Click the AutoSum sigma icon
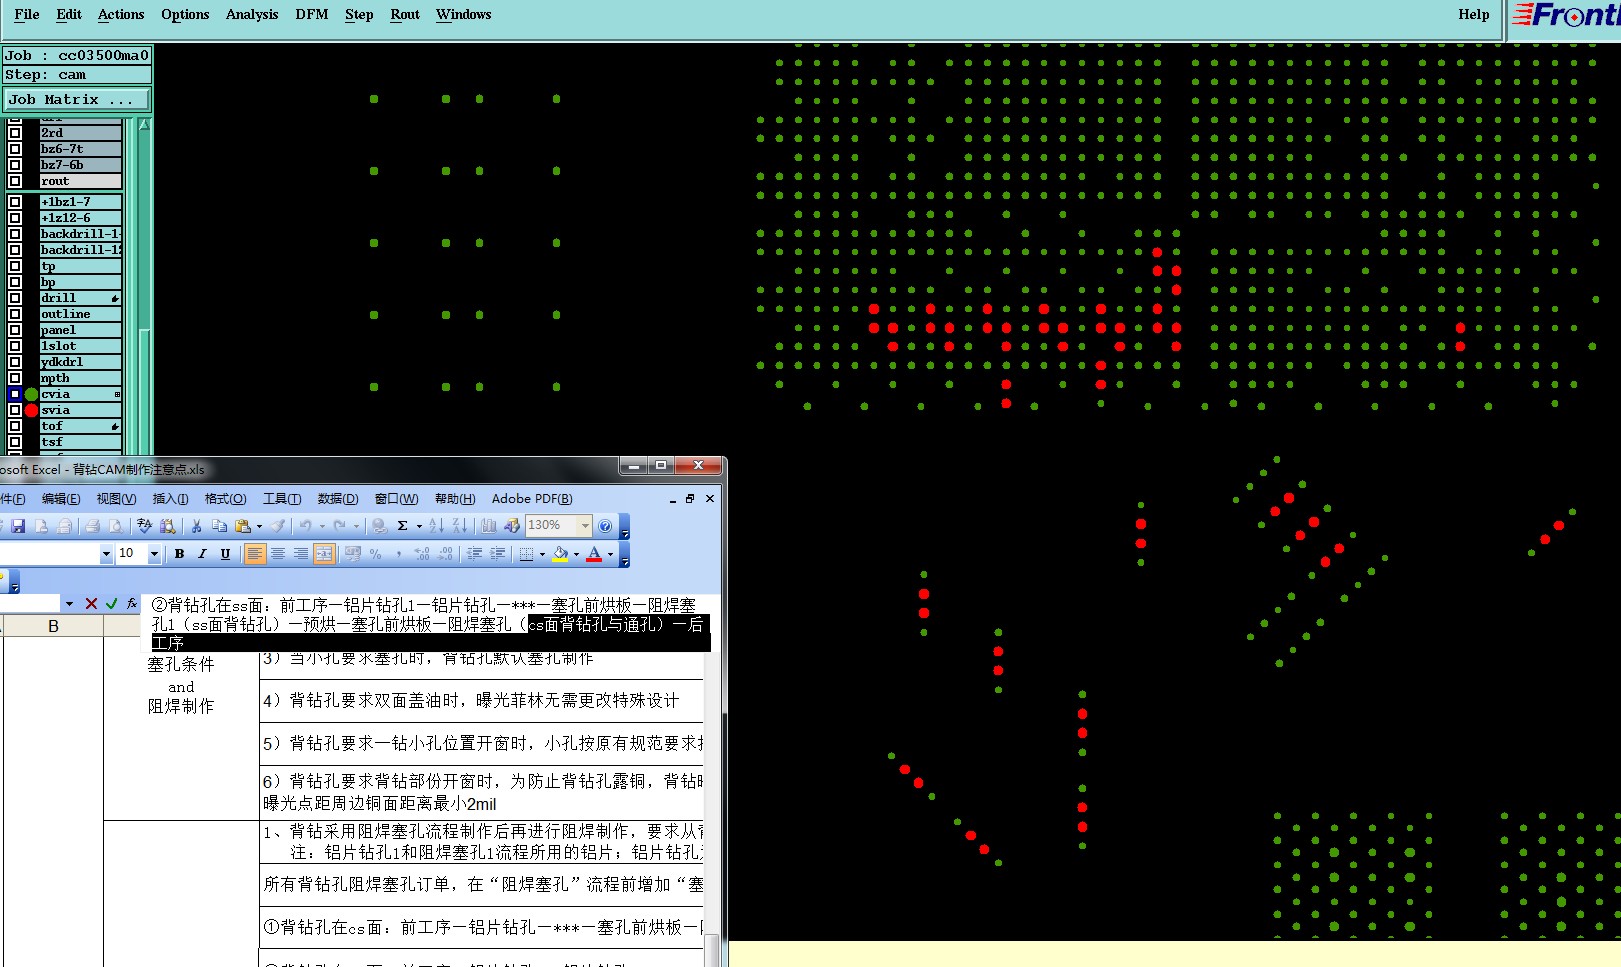Image resolution: width=1621 pixels, height=967 pixels. (x=402, y=526)
